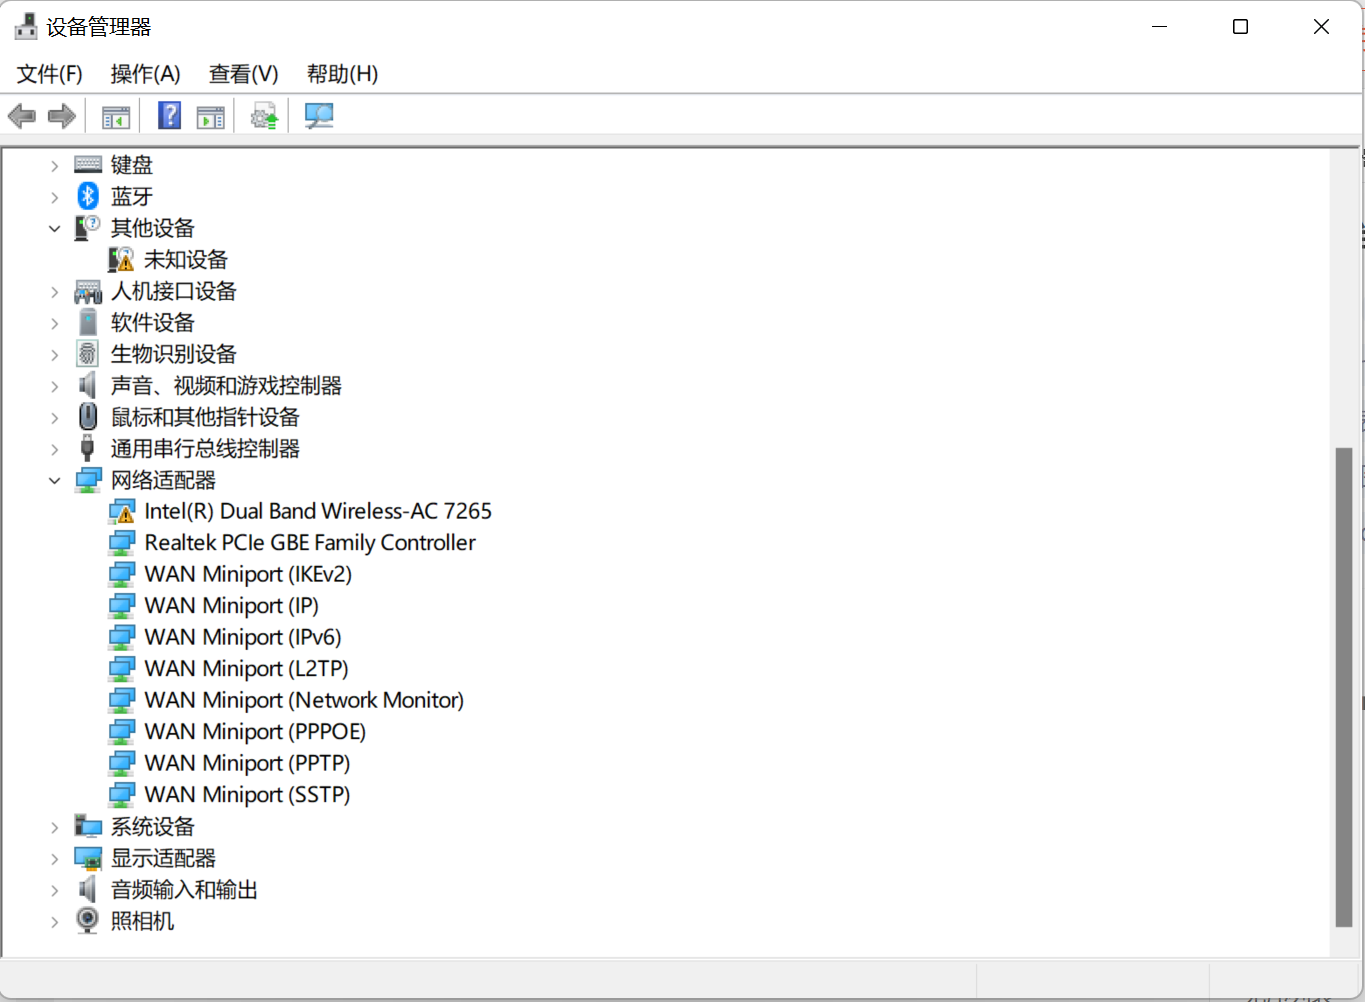Expand the 照相机 category

[x=55, y=921]
